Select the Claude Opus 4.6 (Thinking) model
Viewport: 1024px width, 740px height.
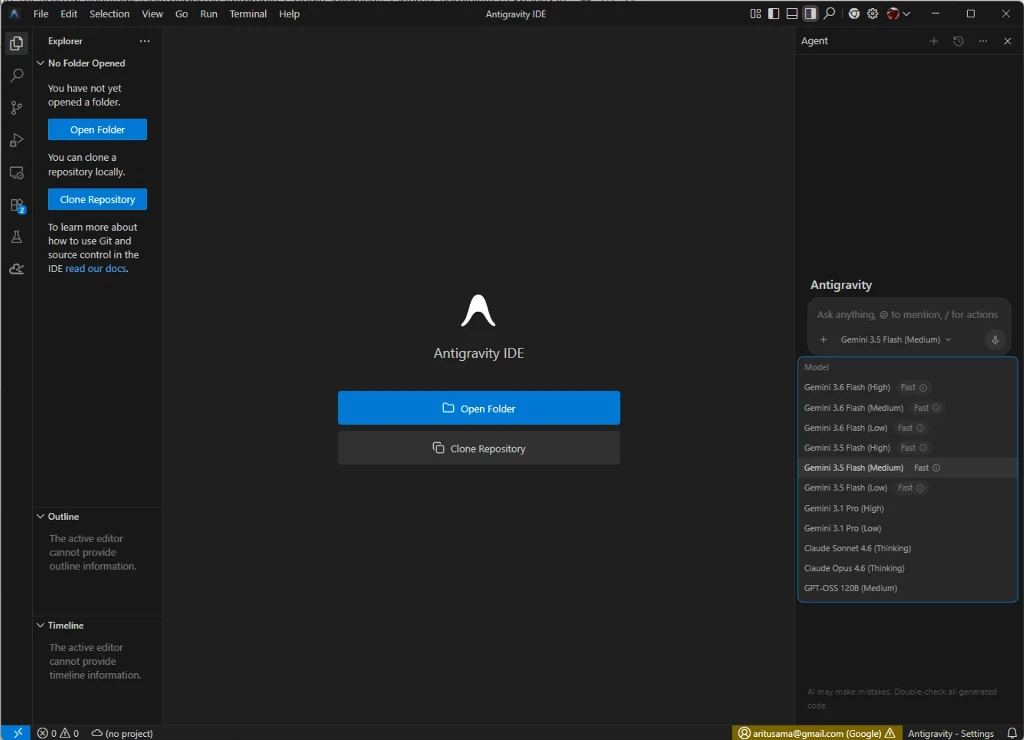click(x=907, y=568)
